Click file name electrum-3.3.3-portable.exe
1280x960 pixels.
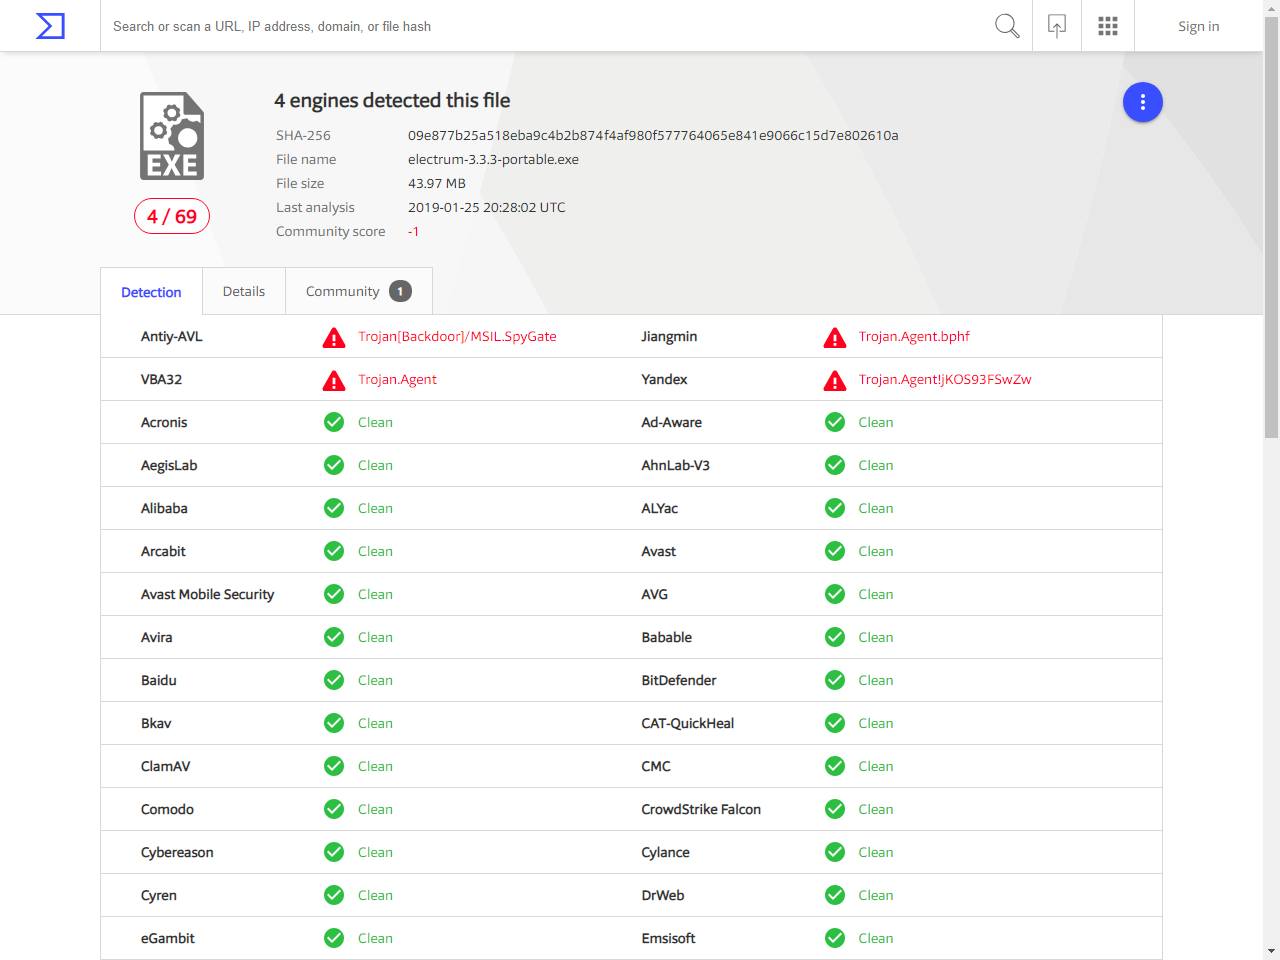coord(493,159)
